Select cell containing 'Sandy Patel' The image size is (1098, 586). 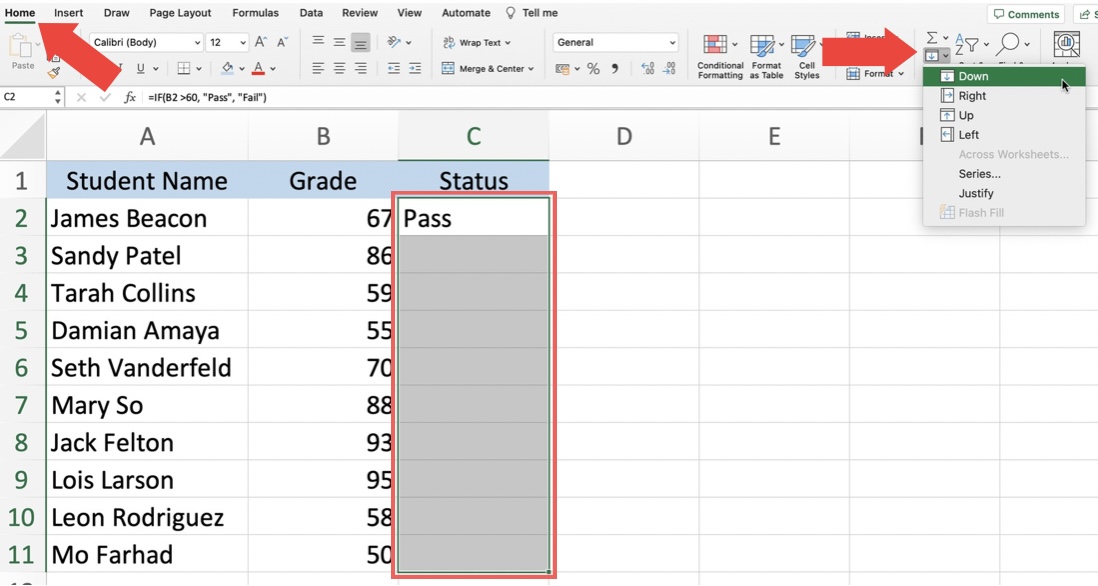point(147,256)
